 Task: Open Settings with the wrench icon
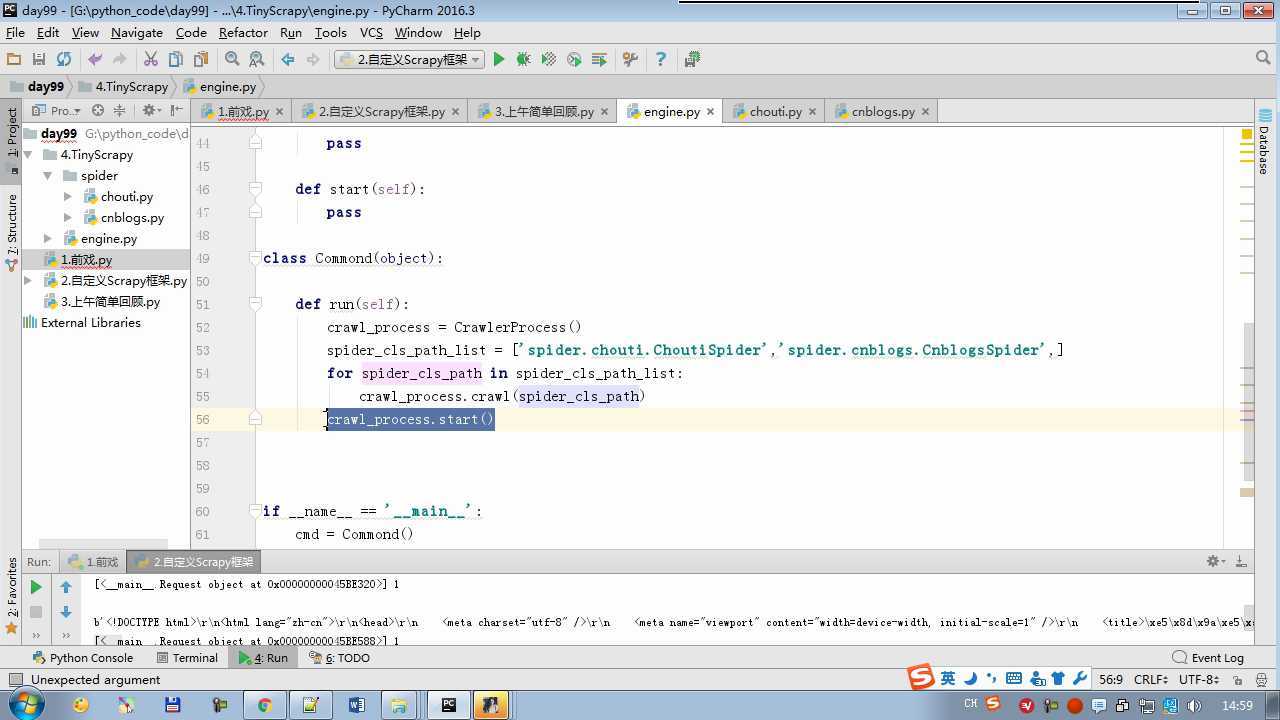coord(630,60)
